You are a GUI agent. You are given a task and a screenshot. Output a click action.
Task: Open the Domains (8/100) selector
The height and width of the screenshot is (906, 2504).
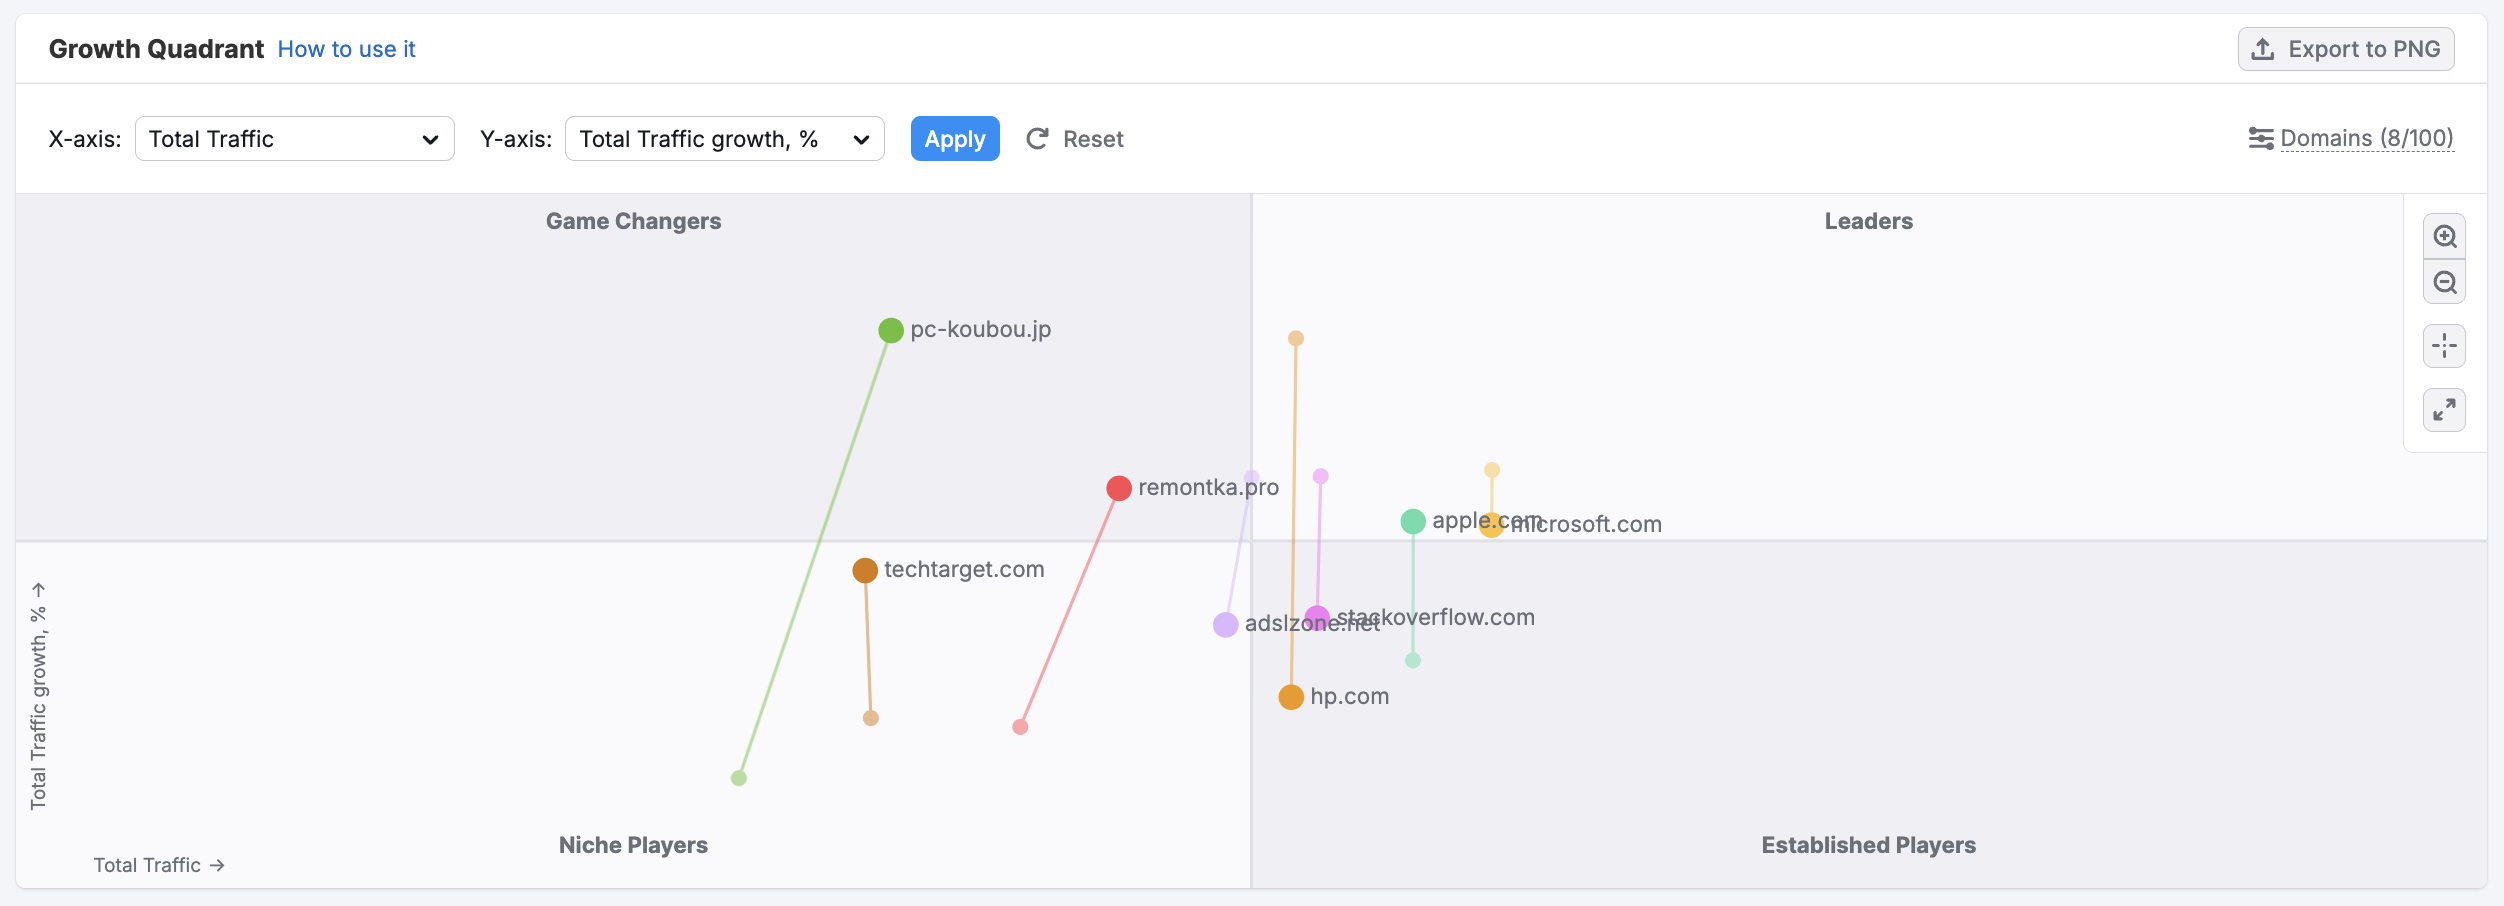2367,138
